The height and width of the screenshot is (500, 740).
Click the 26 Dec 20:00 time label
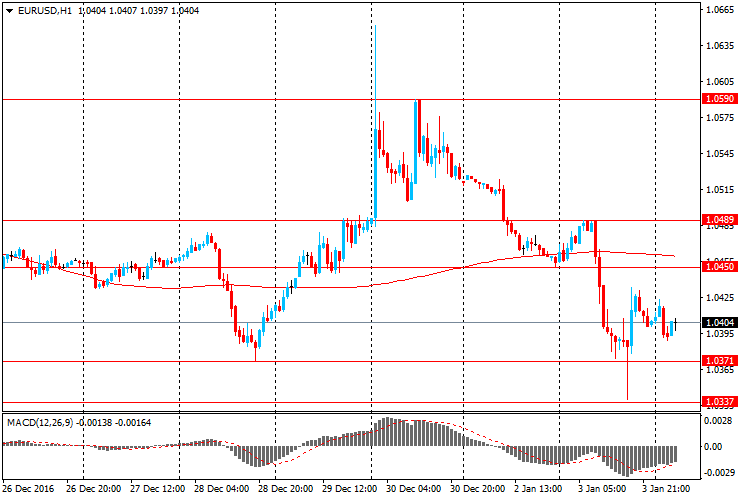point(93,489)
